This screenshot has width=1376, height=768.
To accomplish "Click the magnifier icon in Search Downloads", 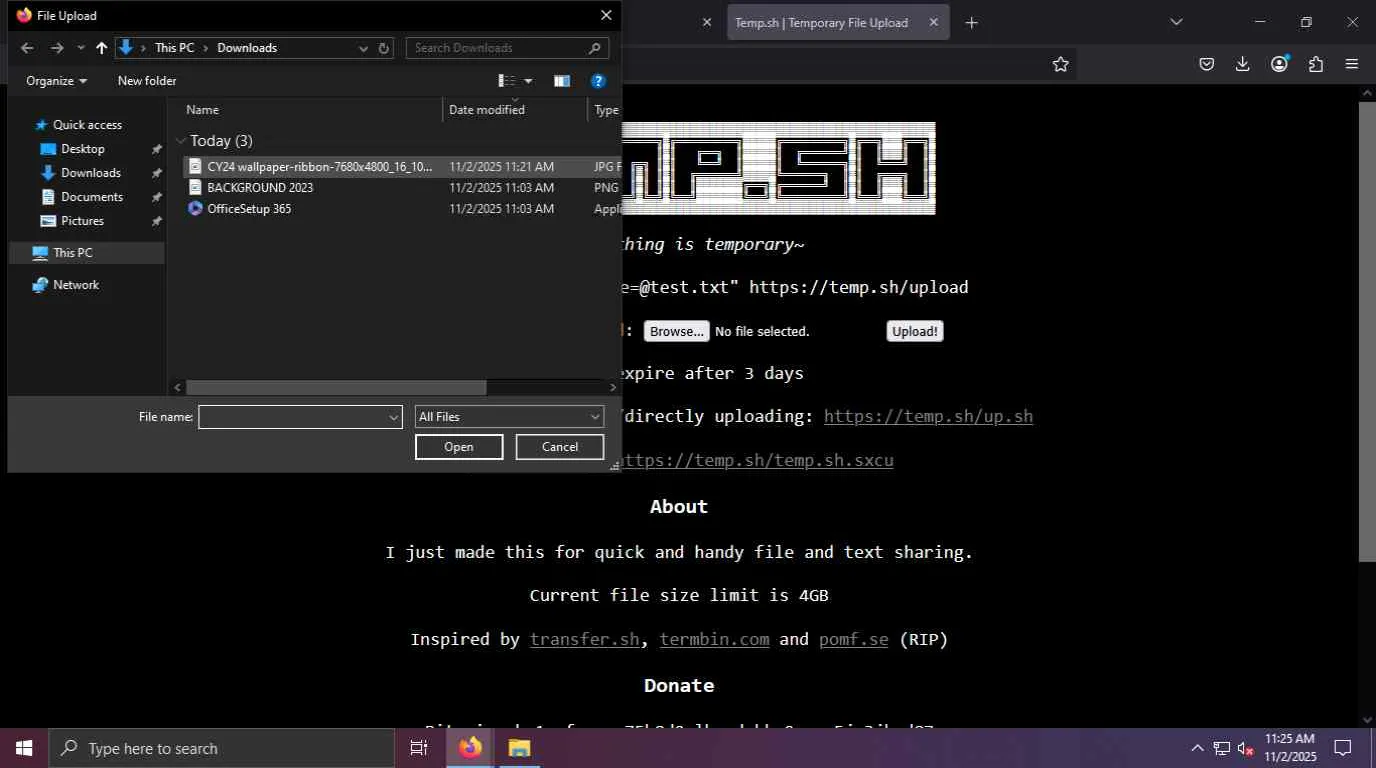I will [x=595, y=48].
